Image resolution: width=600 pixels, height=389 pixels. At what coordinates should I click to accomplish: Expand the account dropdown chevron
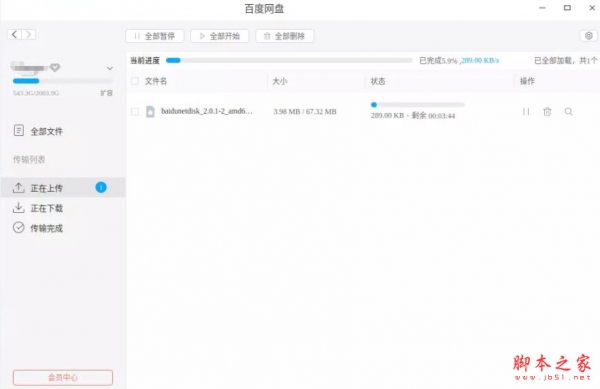tap(110, 68)
